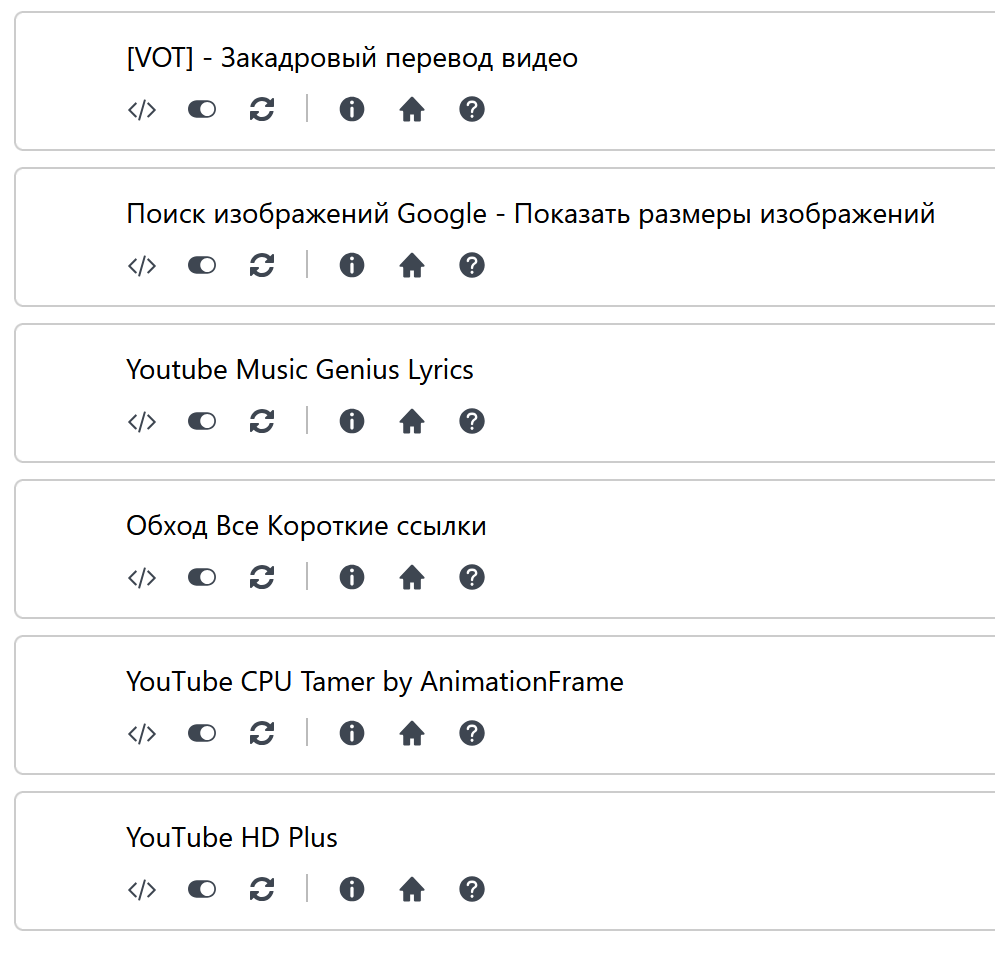Open help page for YouTube HD Plus
This screenshot has width=995, height=959.
click(x=471, y=889)
